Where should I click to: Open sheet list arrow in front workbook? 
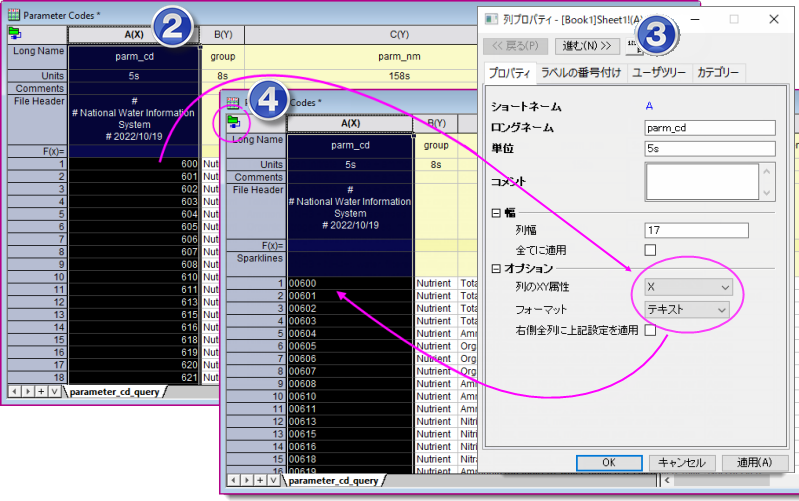pyautogui.click(x=273, y=480)
